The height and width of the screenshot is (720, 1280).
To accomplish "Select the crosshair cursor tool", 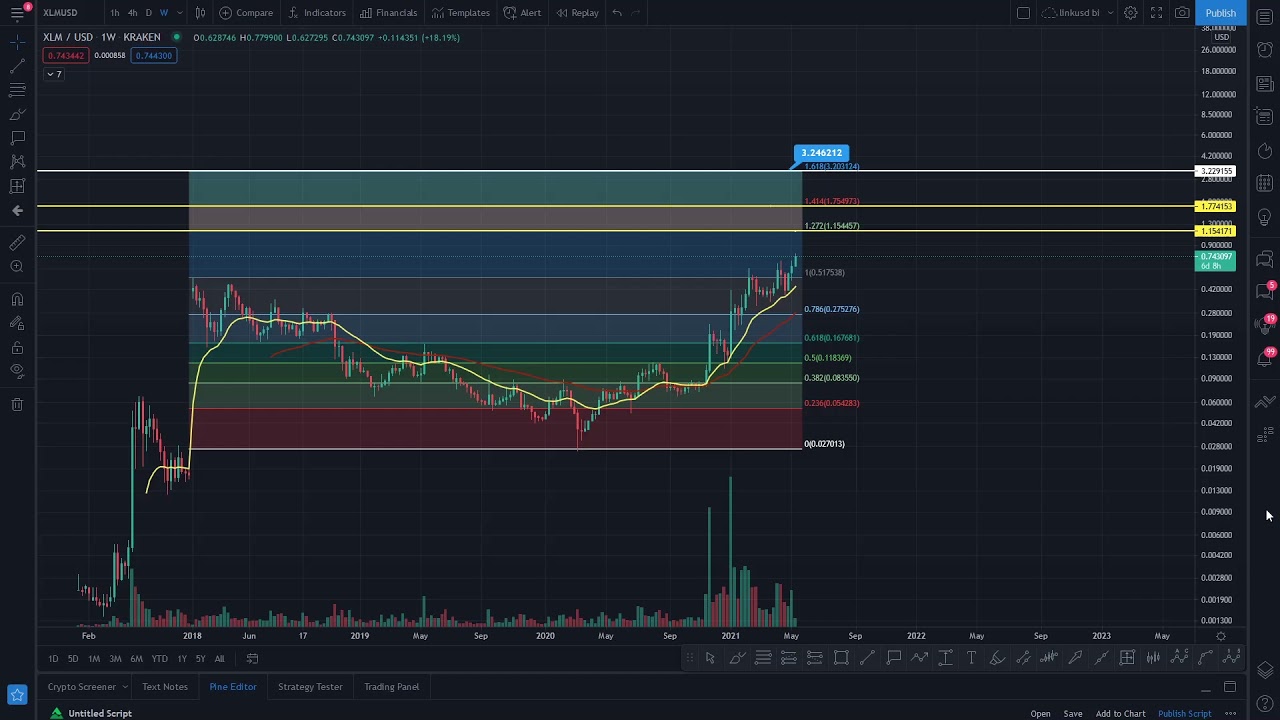I will coord(17,42).
